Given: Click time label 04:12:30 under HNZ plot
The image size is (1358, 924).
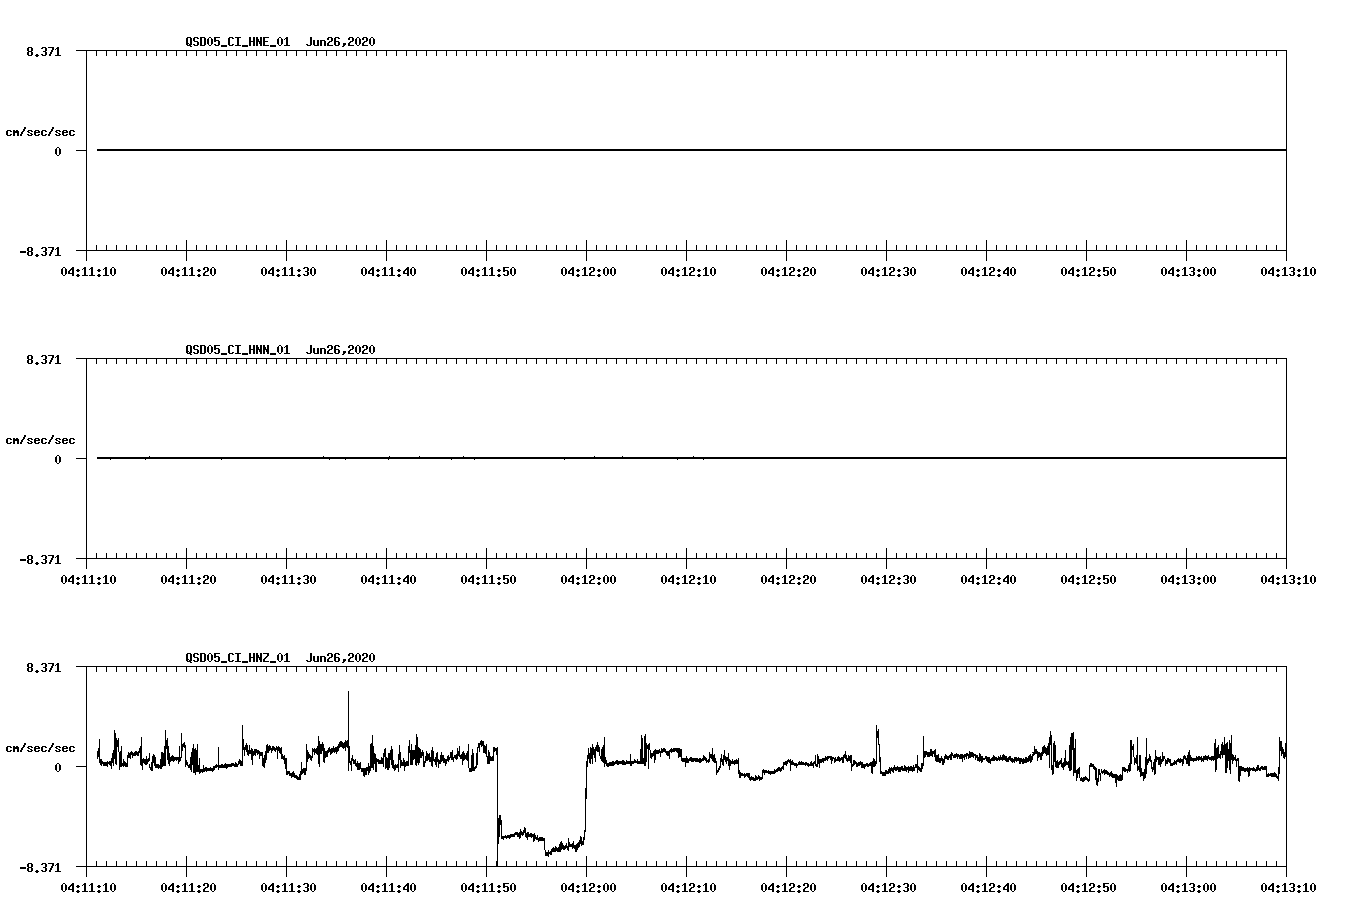Looking at the screenshot, I should [888, 887].
